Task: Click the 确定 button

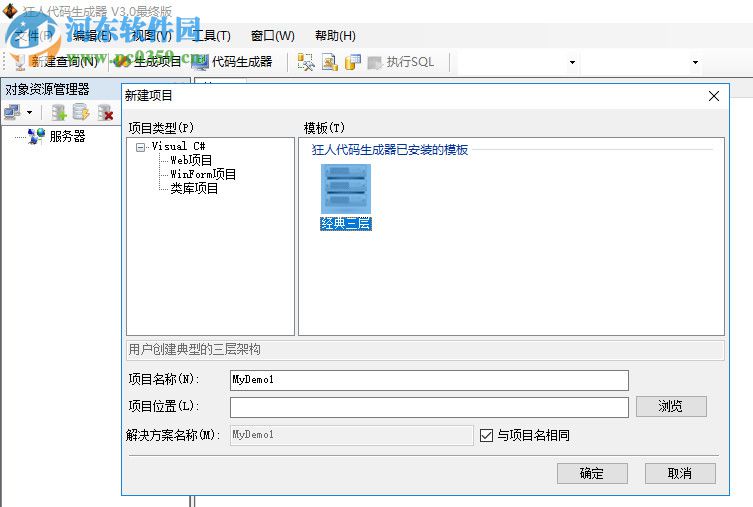Action: (x=592, y=473)
